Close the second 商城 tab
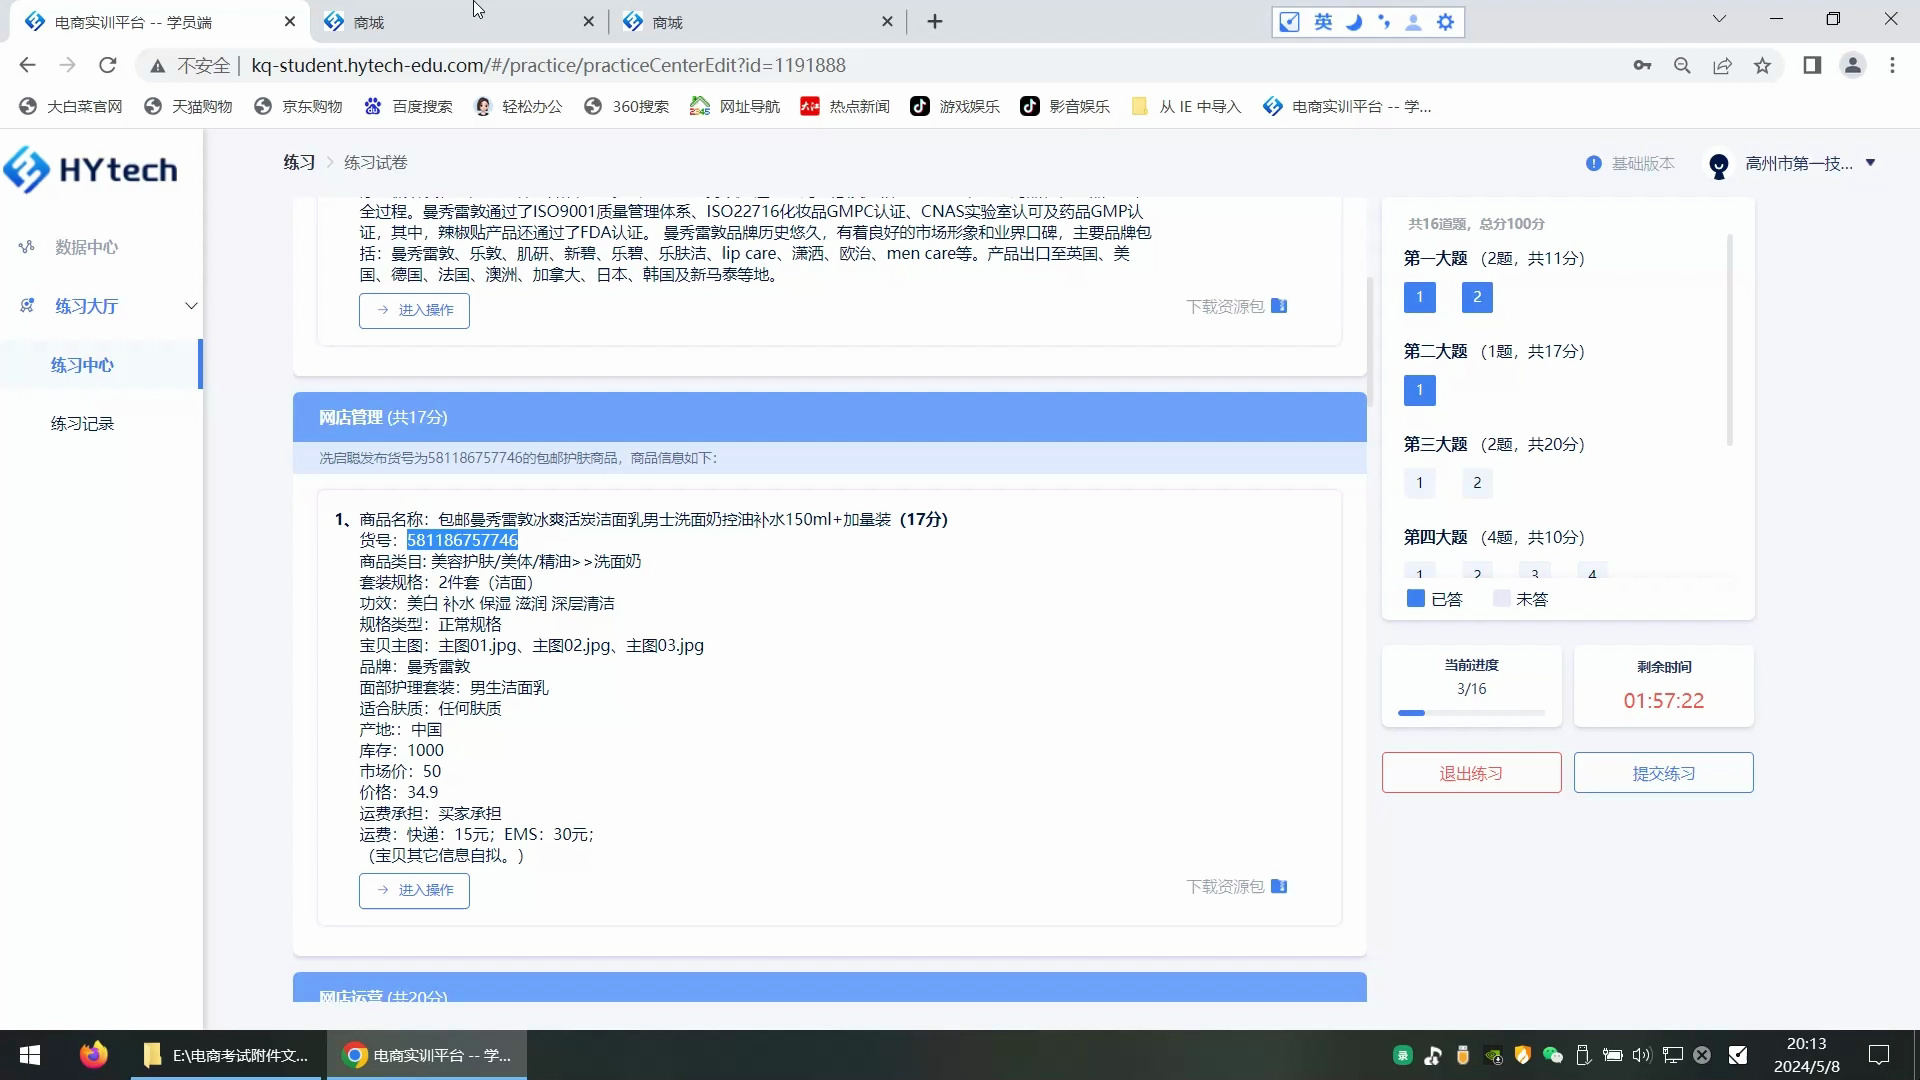1920x1080 pixels. coord(588,21)
